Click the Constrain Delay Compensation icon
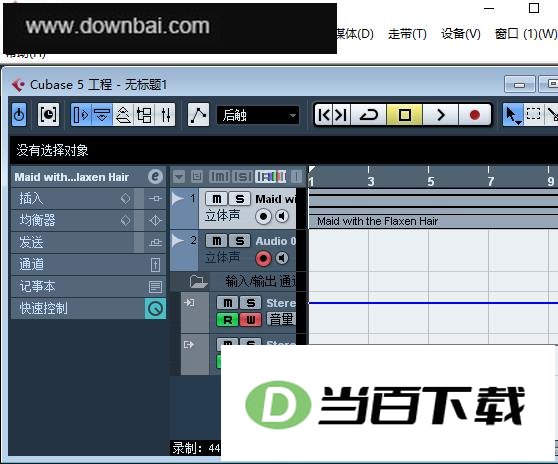 click(x=48, y=115)
